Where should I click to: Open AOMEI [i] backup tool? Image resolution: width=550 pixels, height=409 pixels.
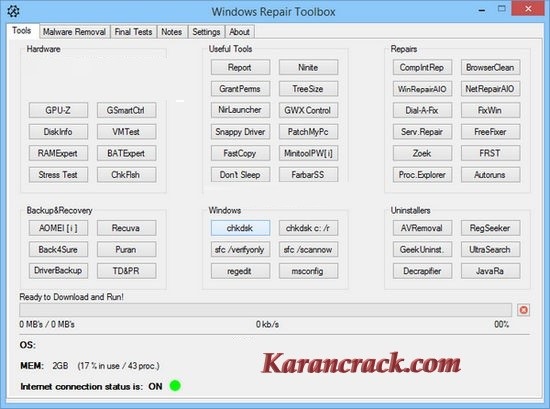point(58,228)
